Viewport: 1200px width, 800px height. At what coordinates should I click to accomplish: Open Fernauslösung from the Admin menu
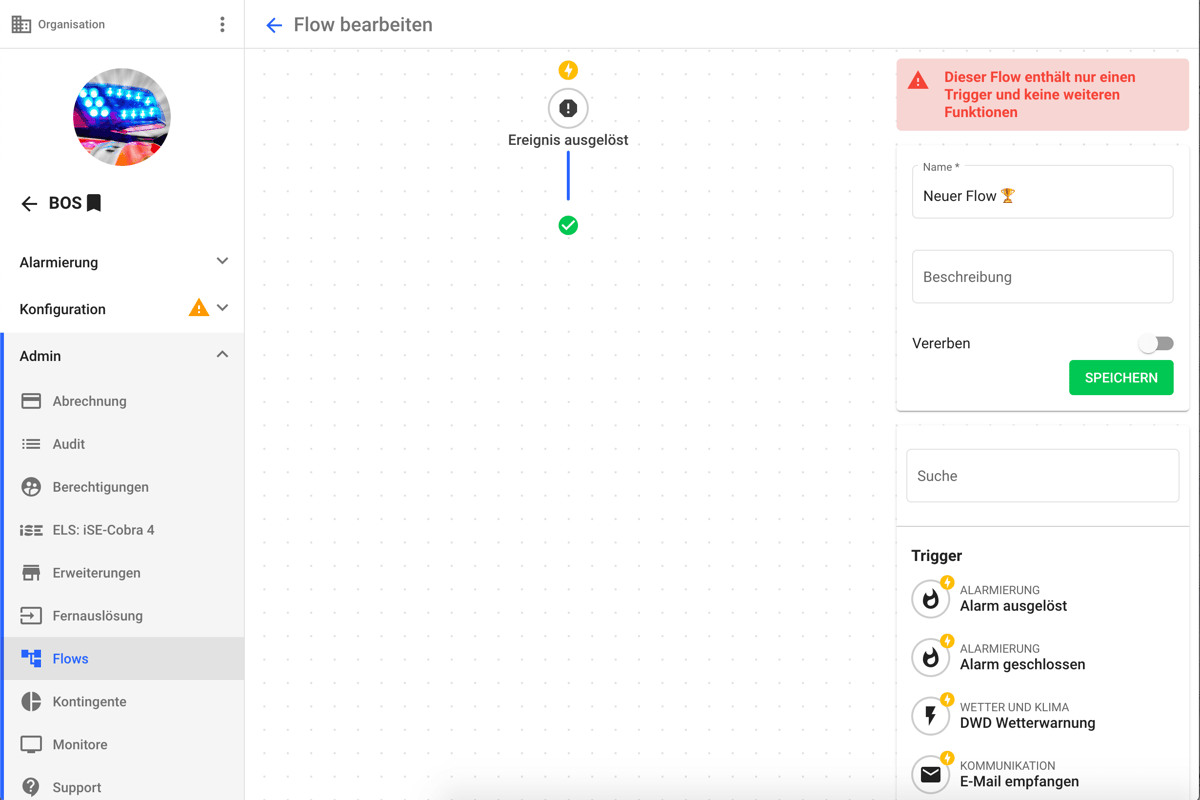pyautogui.click(x=122, y=616)
